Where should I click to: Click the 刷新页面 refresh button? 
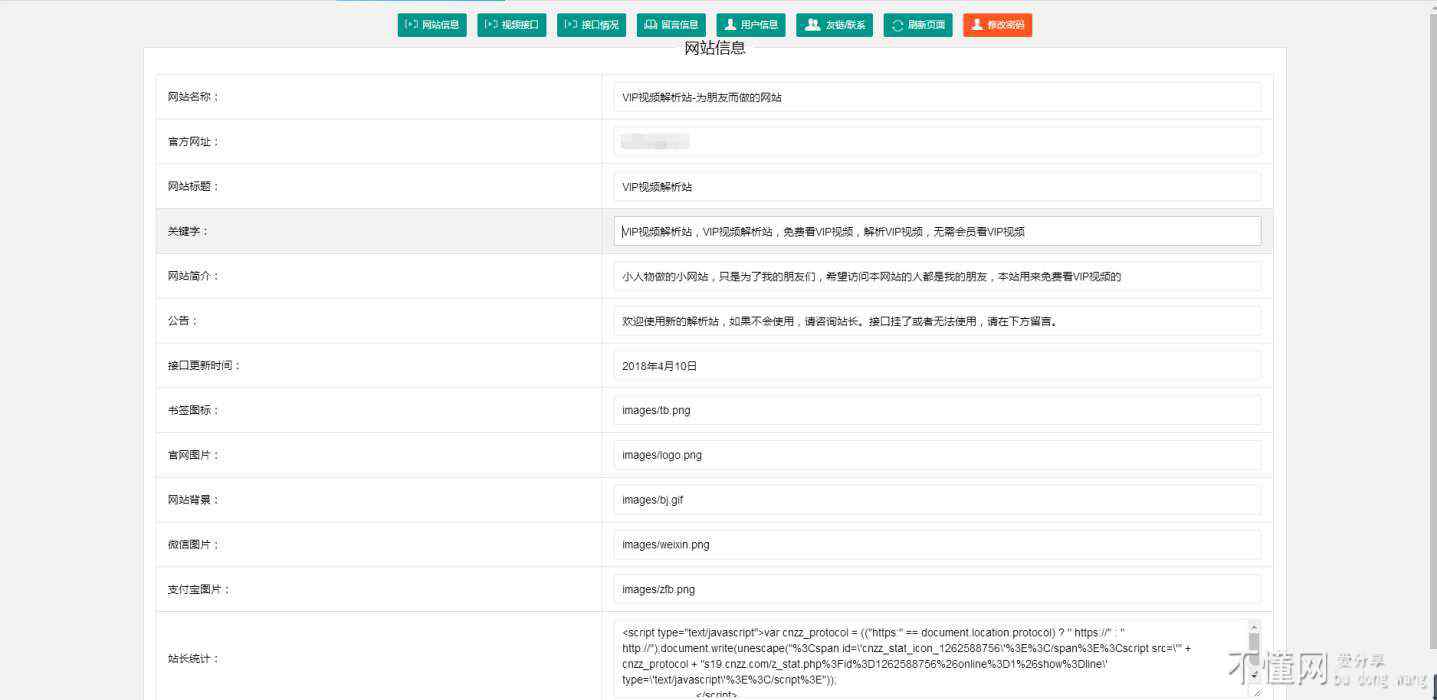918,25
